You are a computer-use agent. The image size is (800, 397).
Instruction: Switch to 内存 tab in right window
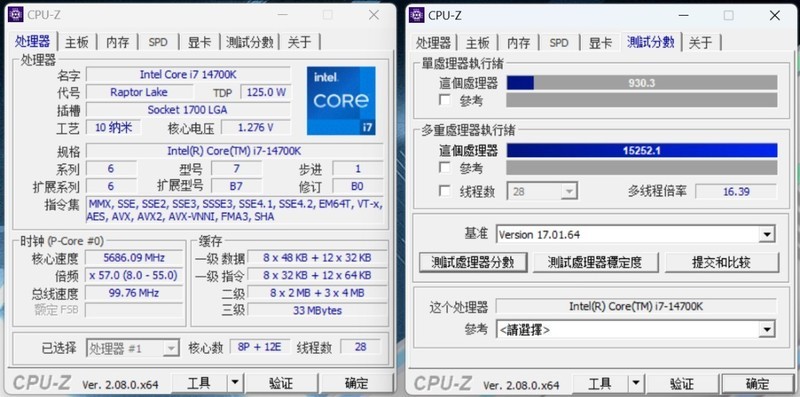(x=519, y=42)
